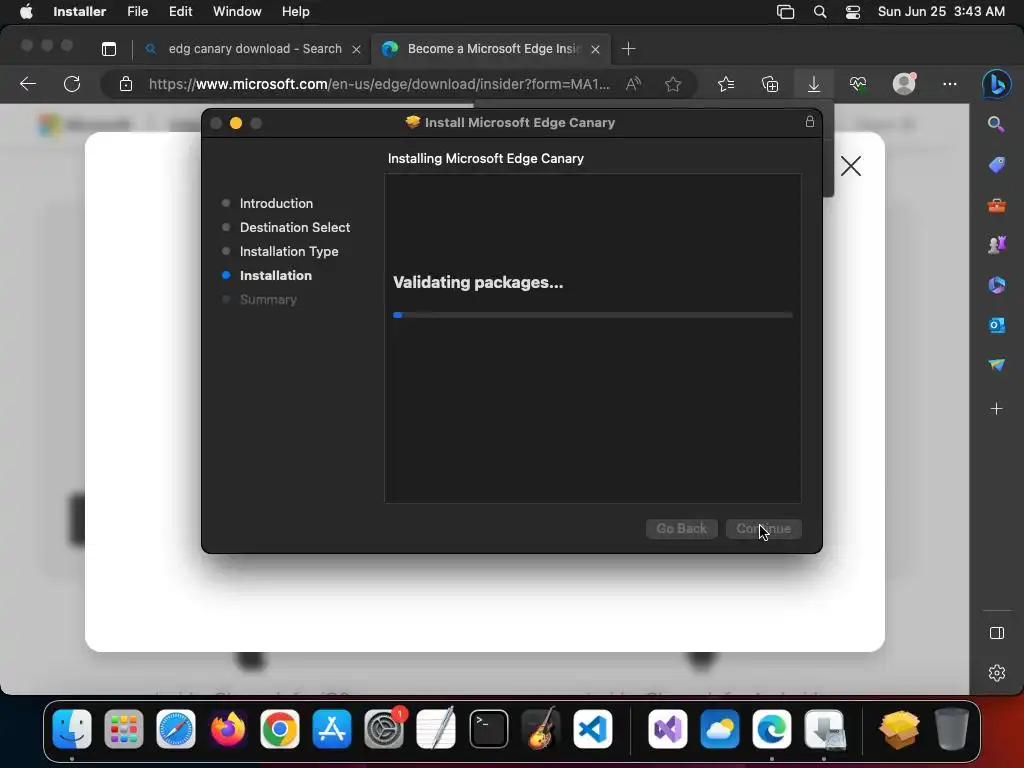1024x768 pixels.
Task: Close the web page dialog X
Action: [851, 166]
